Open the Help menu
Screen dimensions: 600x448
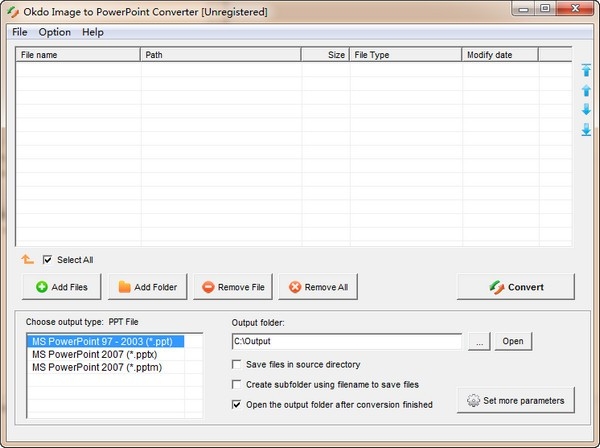pos(93,32)
